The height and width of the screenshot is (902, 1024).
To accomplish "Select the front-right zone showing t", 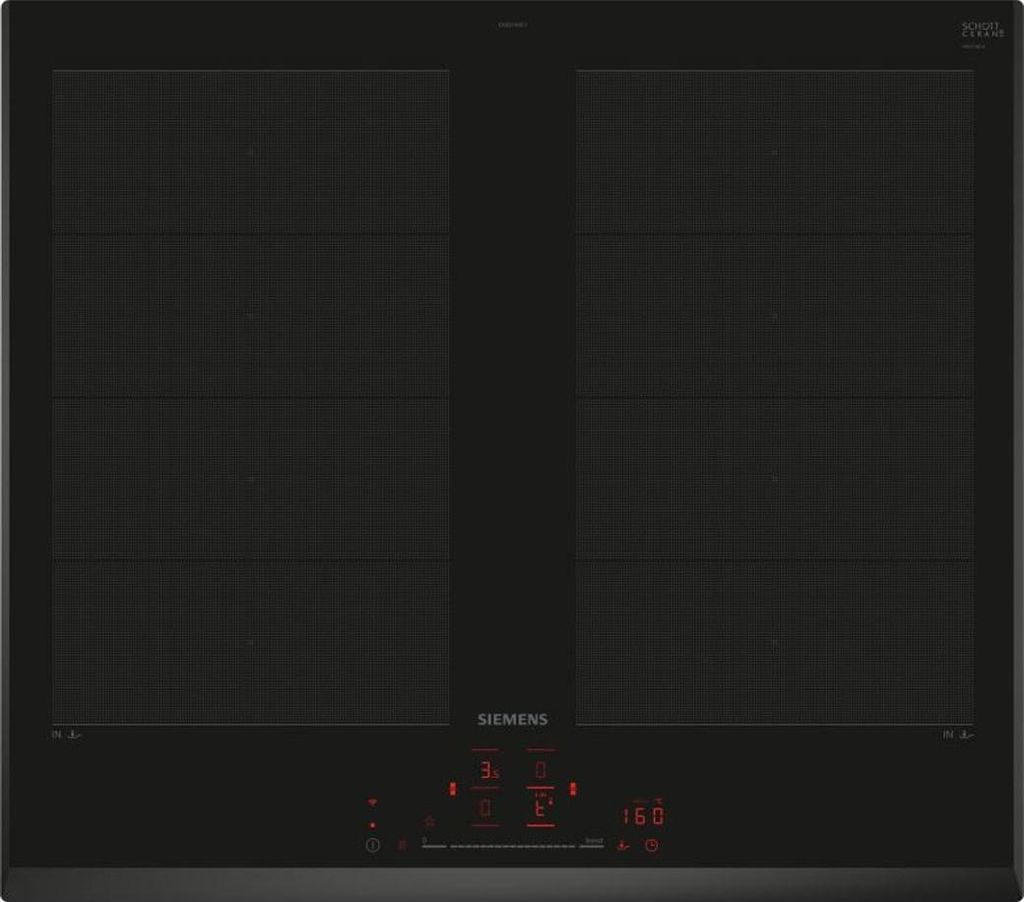I will 540,808.
